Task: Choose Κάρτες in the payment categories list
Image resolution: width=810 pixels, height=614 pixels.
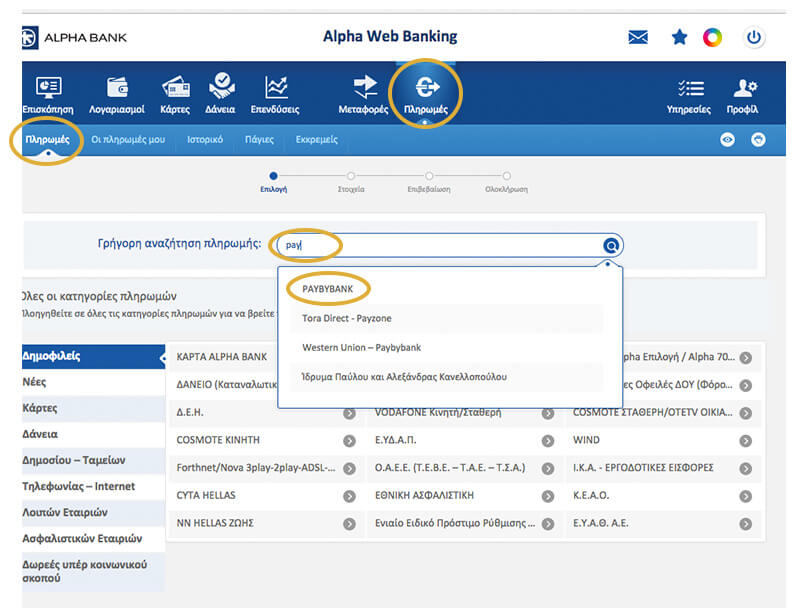Action: [x=93, y=408]
